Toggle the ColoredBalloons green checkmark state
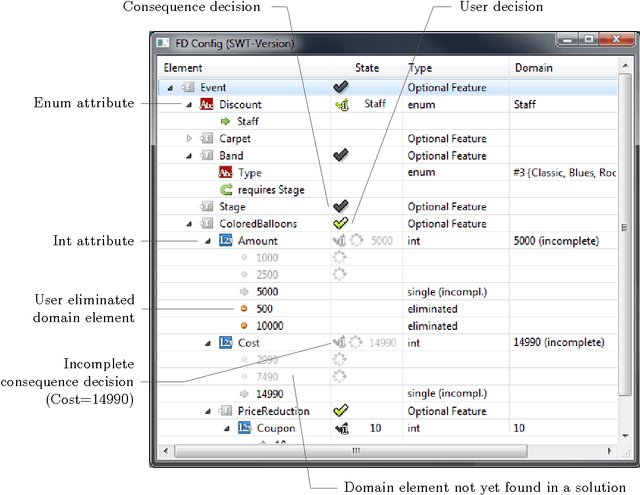The height and width of the screenshot is (495, 640). [341, 224]
